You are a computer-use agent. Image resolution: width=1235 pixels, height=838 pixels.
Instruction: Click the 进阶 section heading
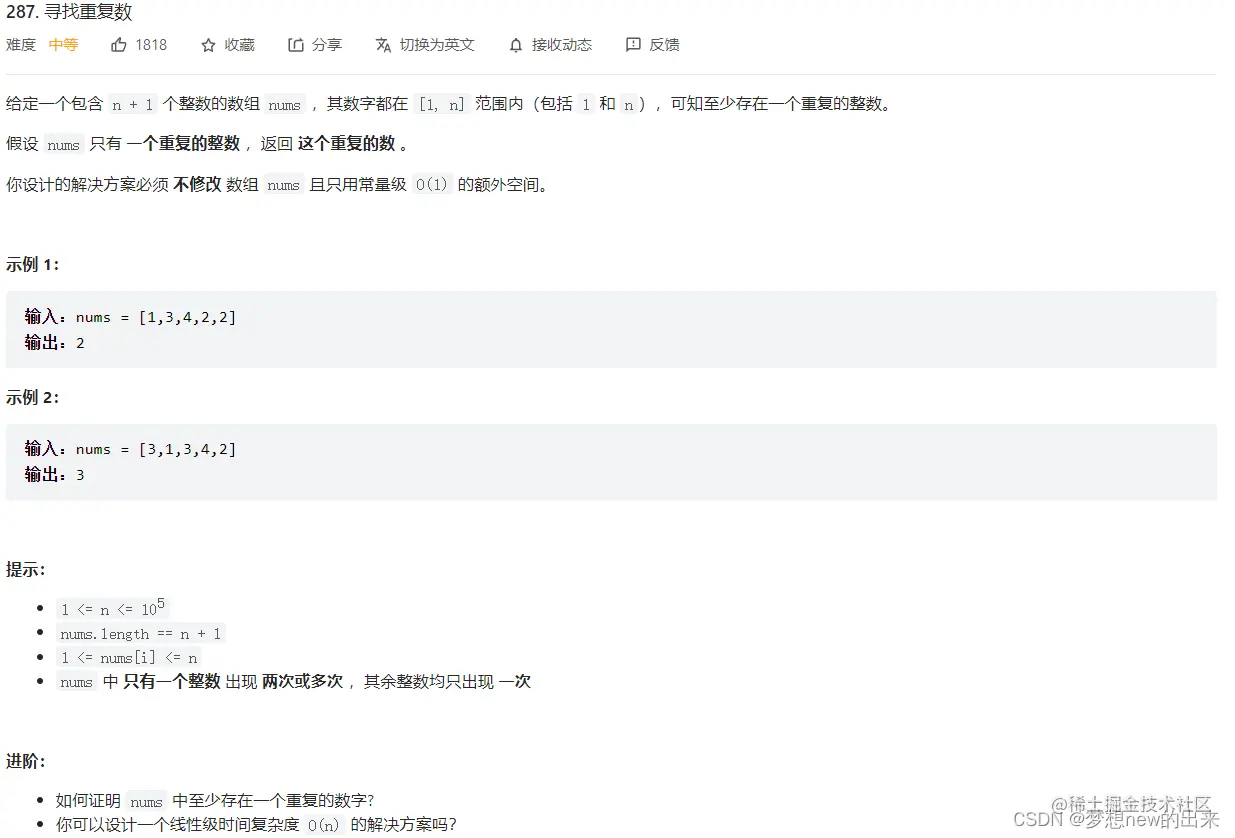point(22,761)
